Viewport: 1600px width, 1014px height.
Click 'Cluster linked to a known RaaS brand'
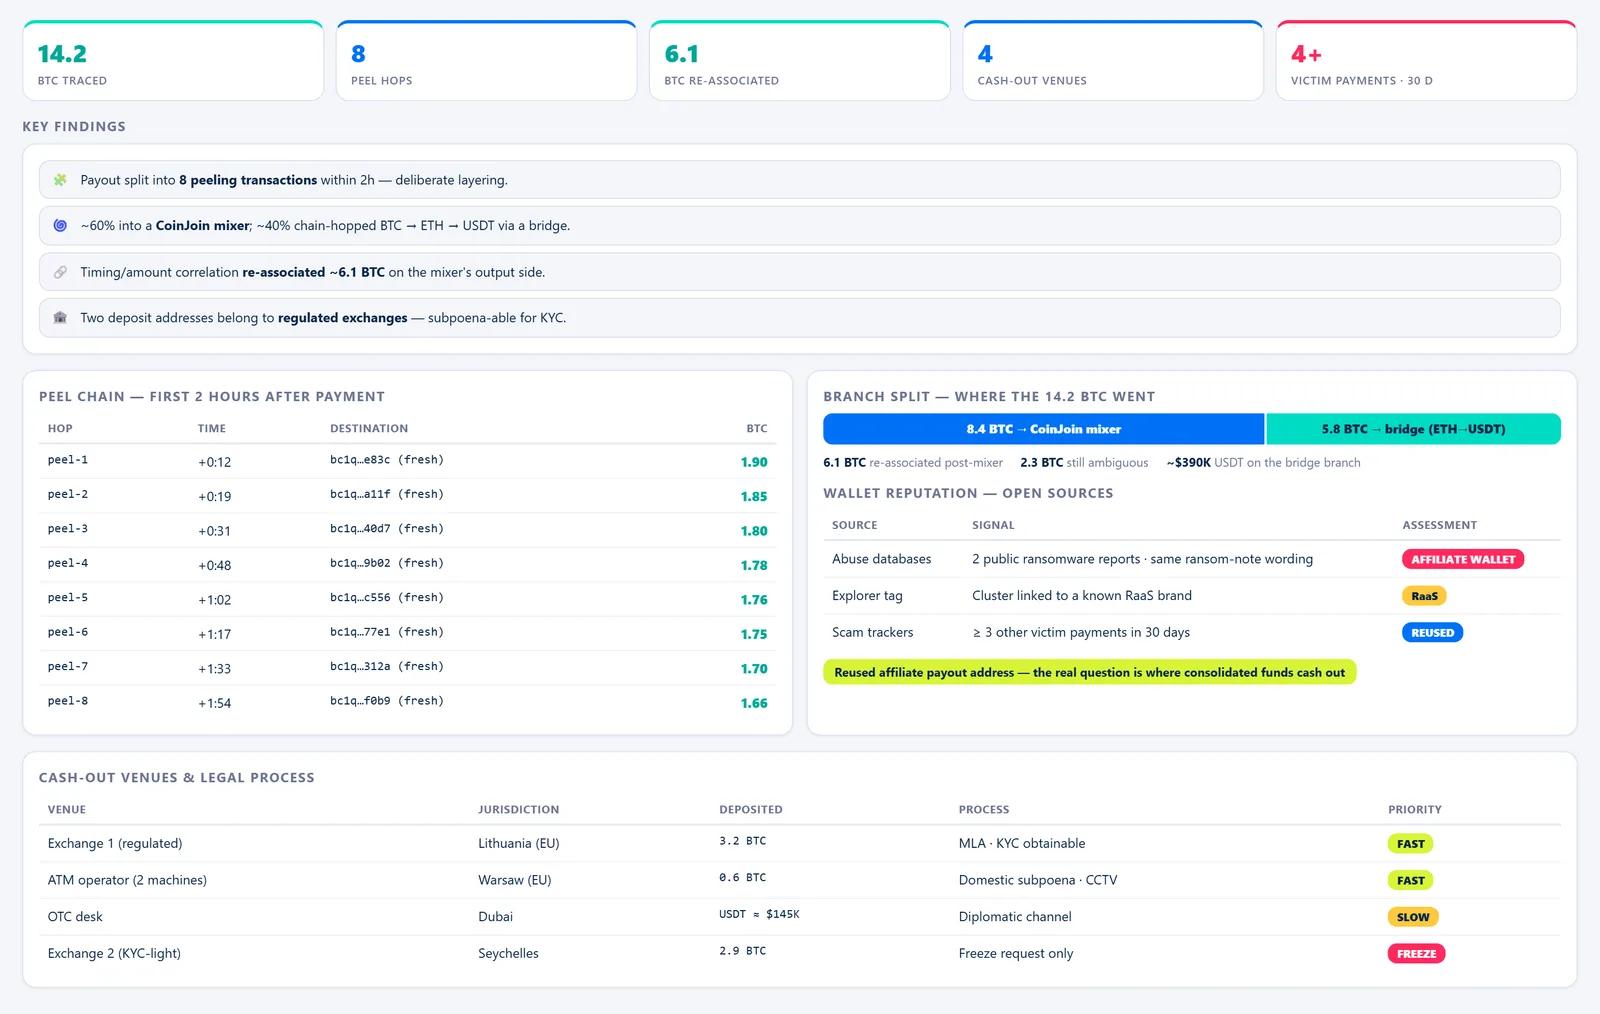(1082, 596)
